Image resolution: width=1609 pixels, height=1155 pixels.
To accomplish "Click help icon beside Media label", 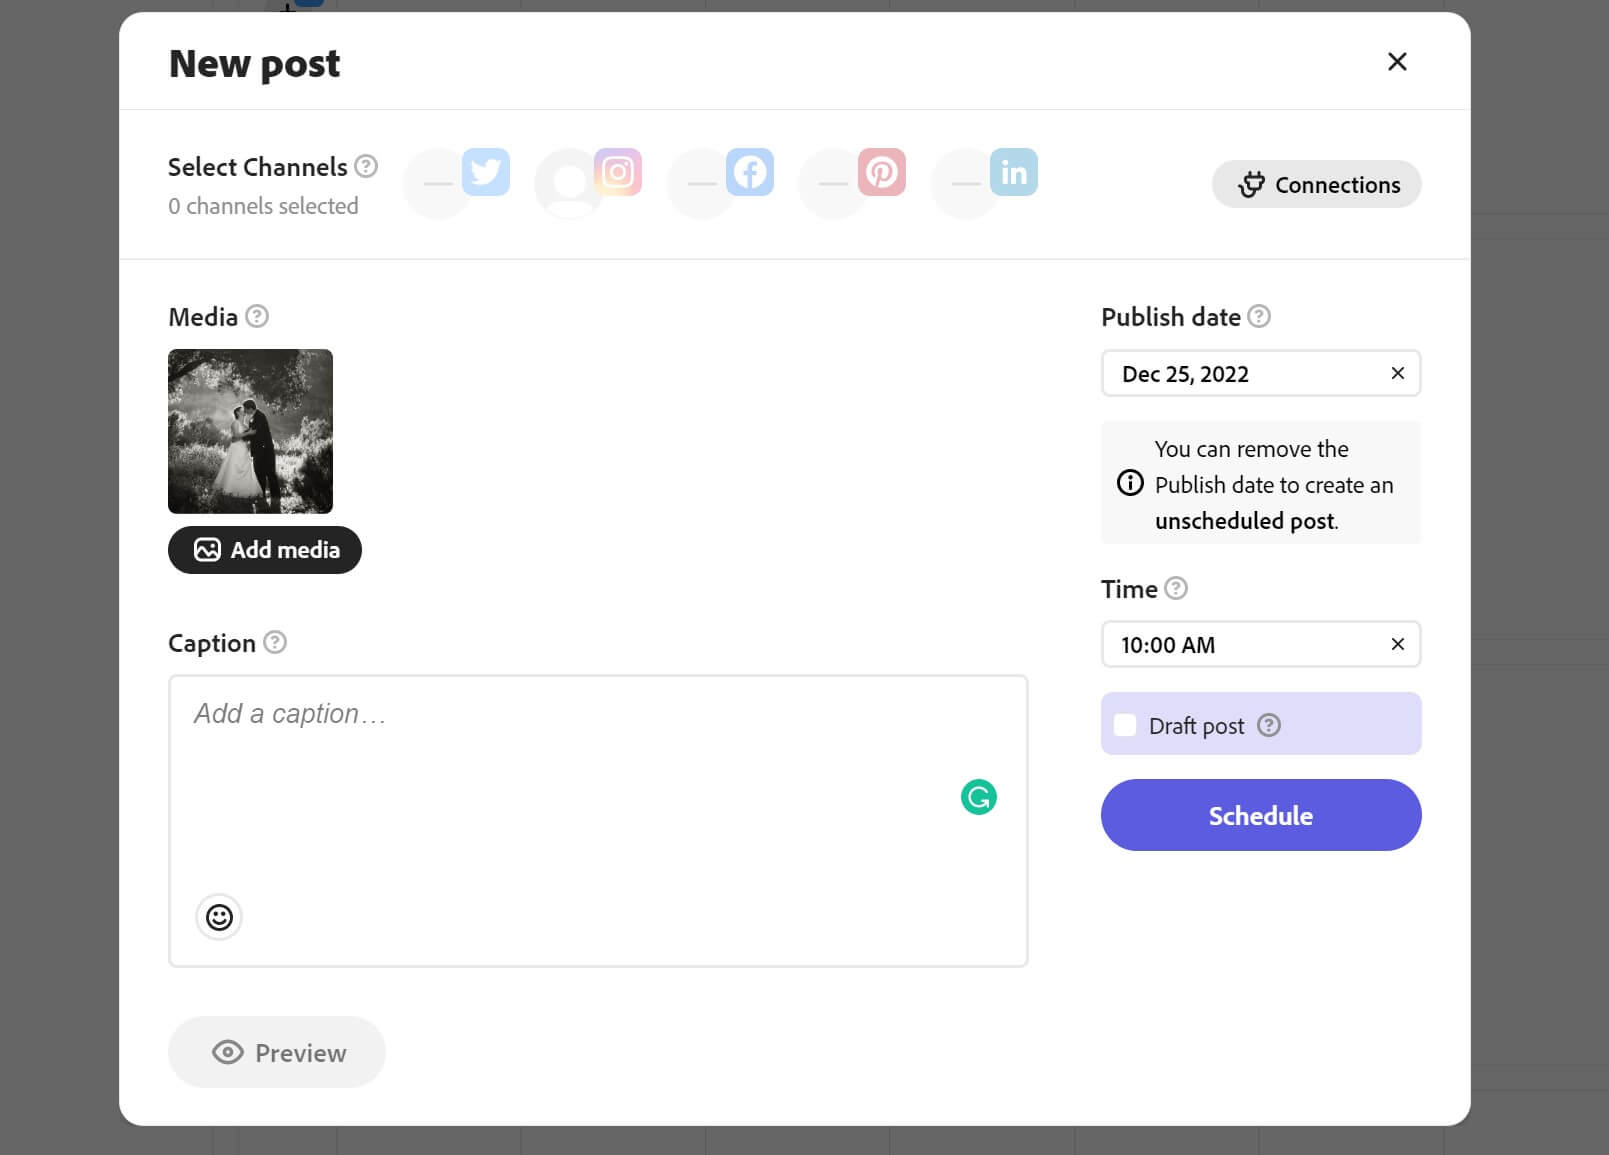I will 257,316.
